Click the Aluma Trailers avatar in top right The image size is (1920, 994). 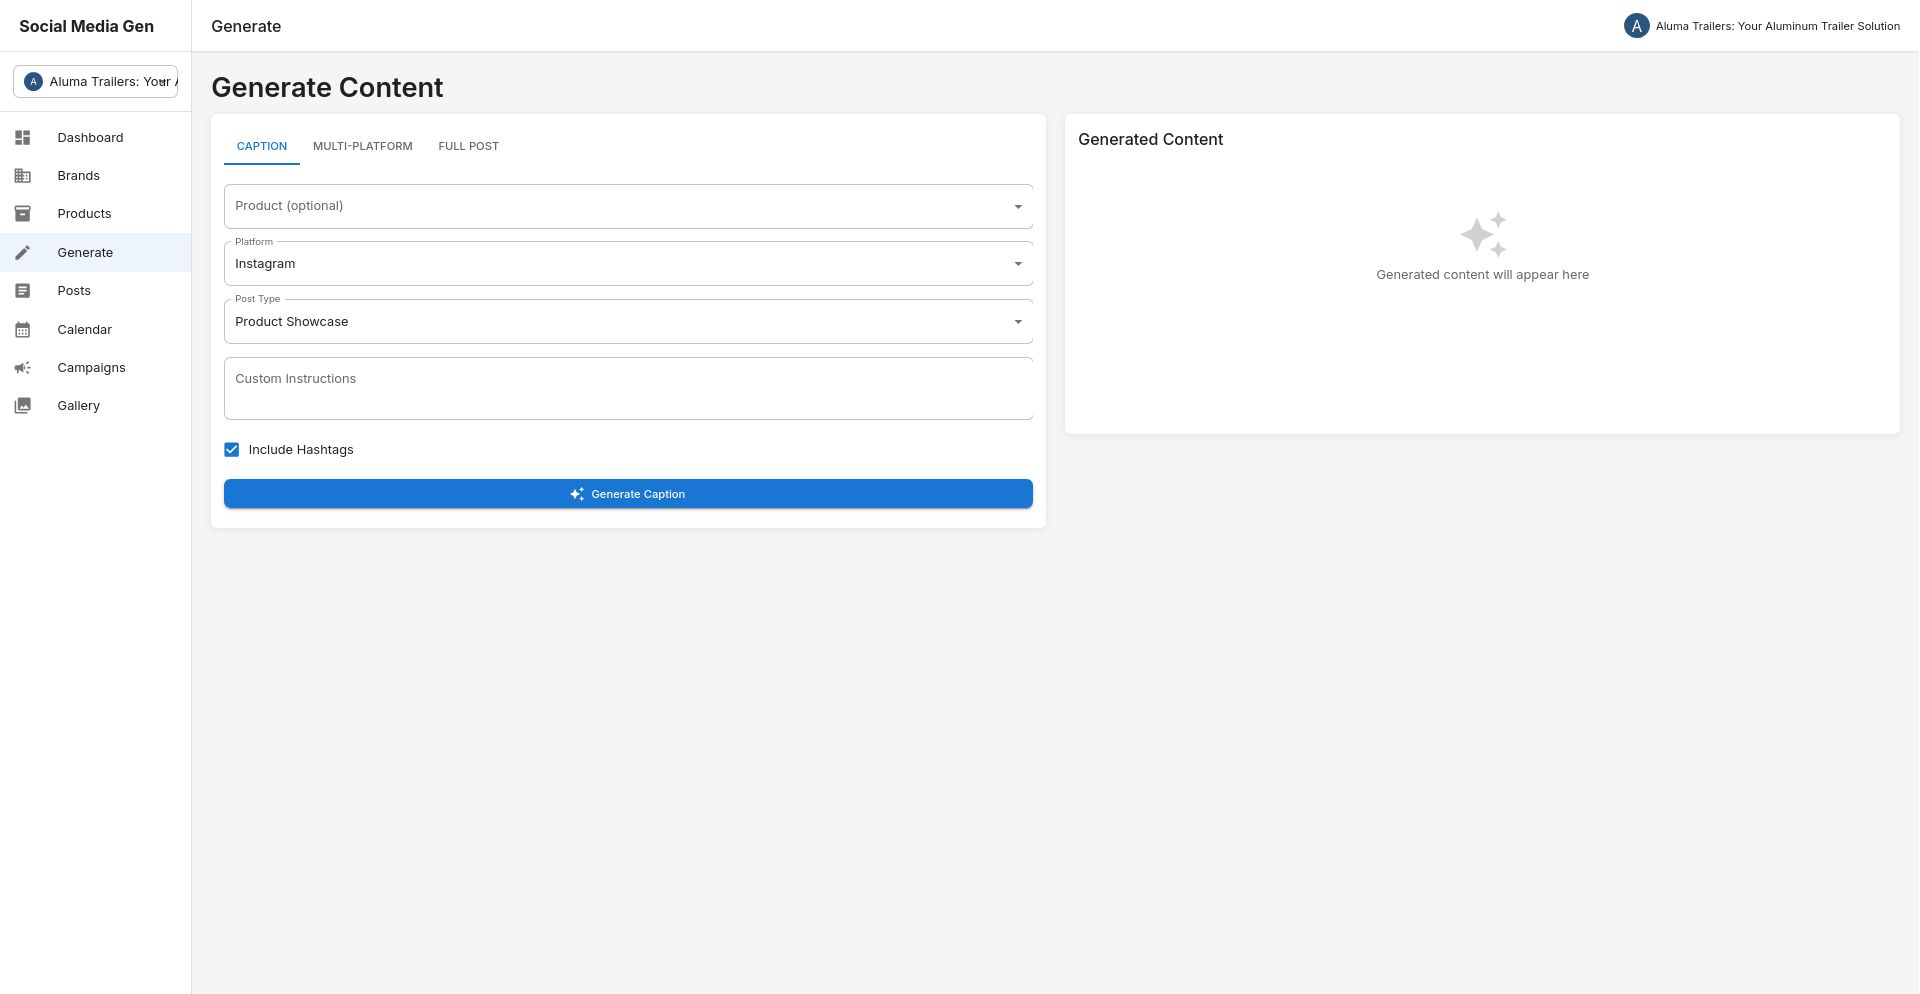coord(1635,26)
